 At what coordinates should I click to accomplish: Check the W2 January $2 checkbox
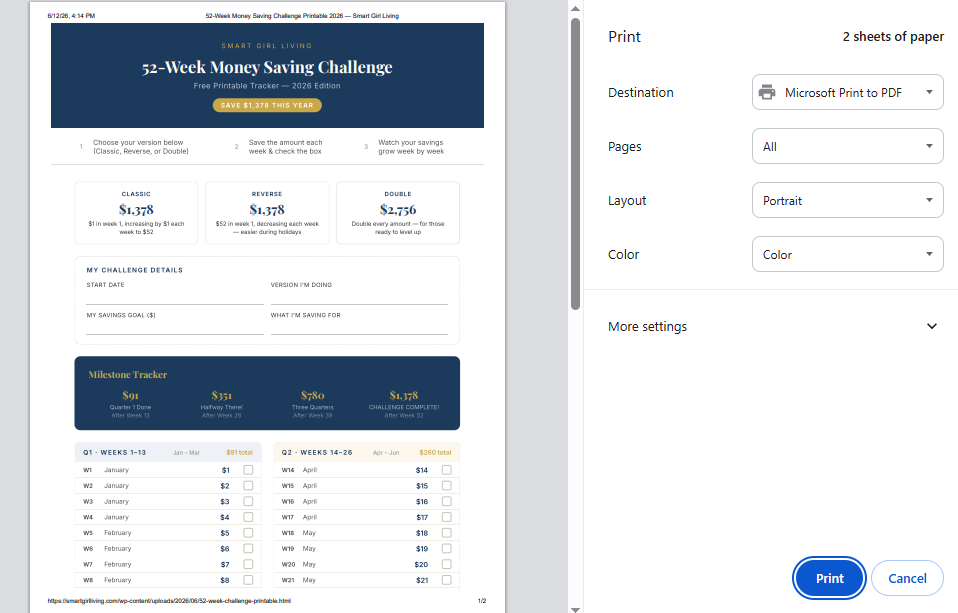[248, 485]
